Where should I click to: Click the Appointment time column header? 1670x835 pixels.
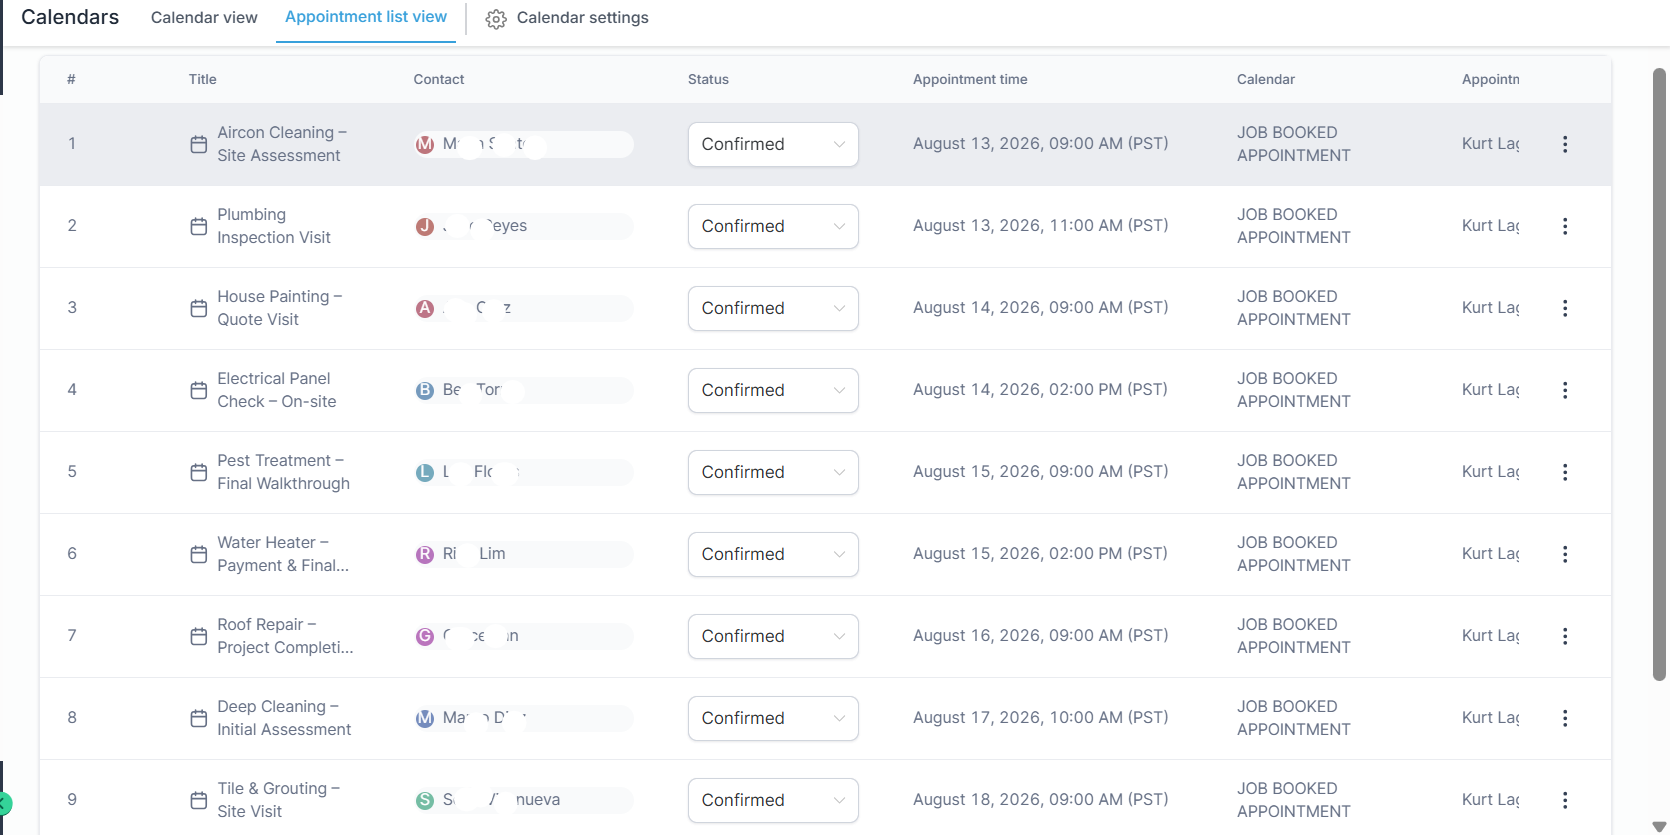pos(970,79)
